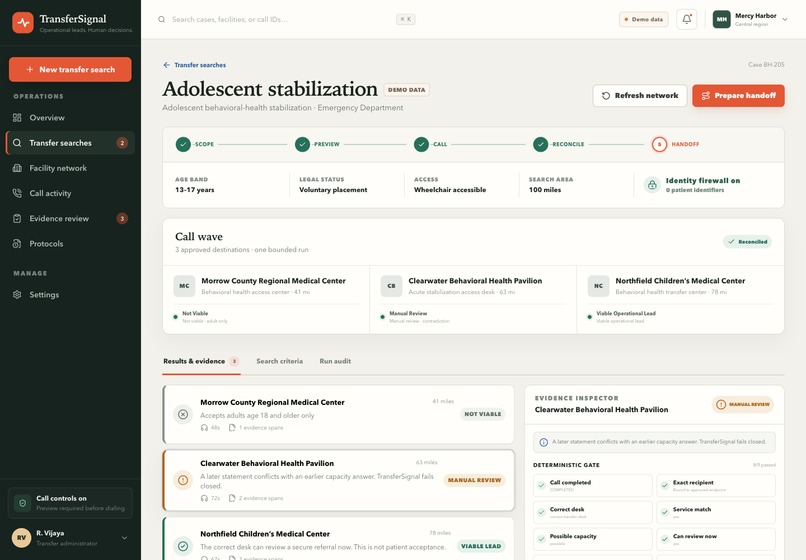Click the Handoff step in progress tracker
Image resolution: width=806 pixels, height=560 pixels.
[675, 144]
